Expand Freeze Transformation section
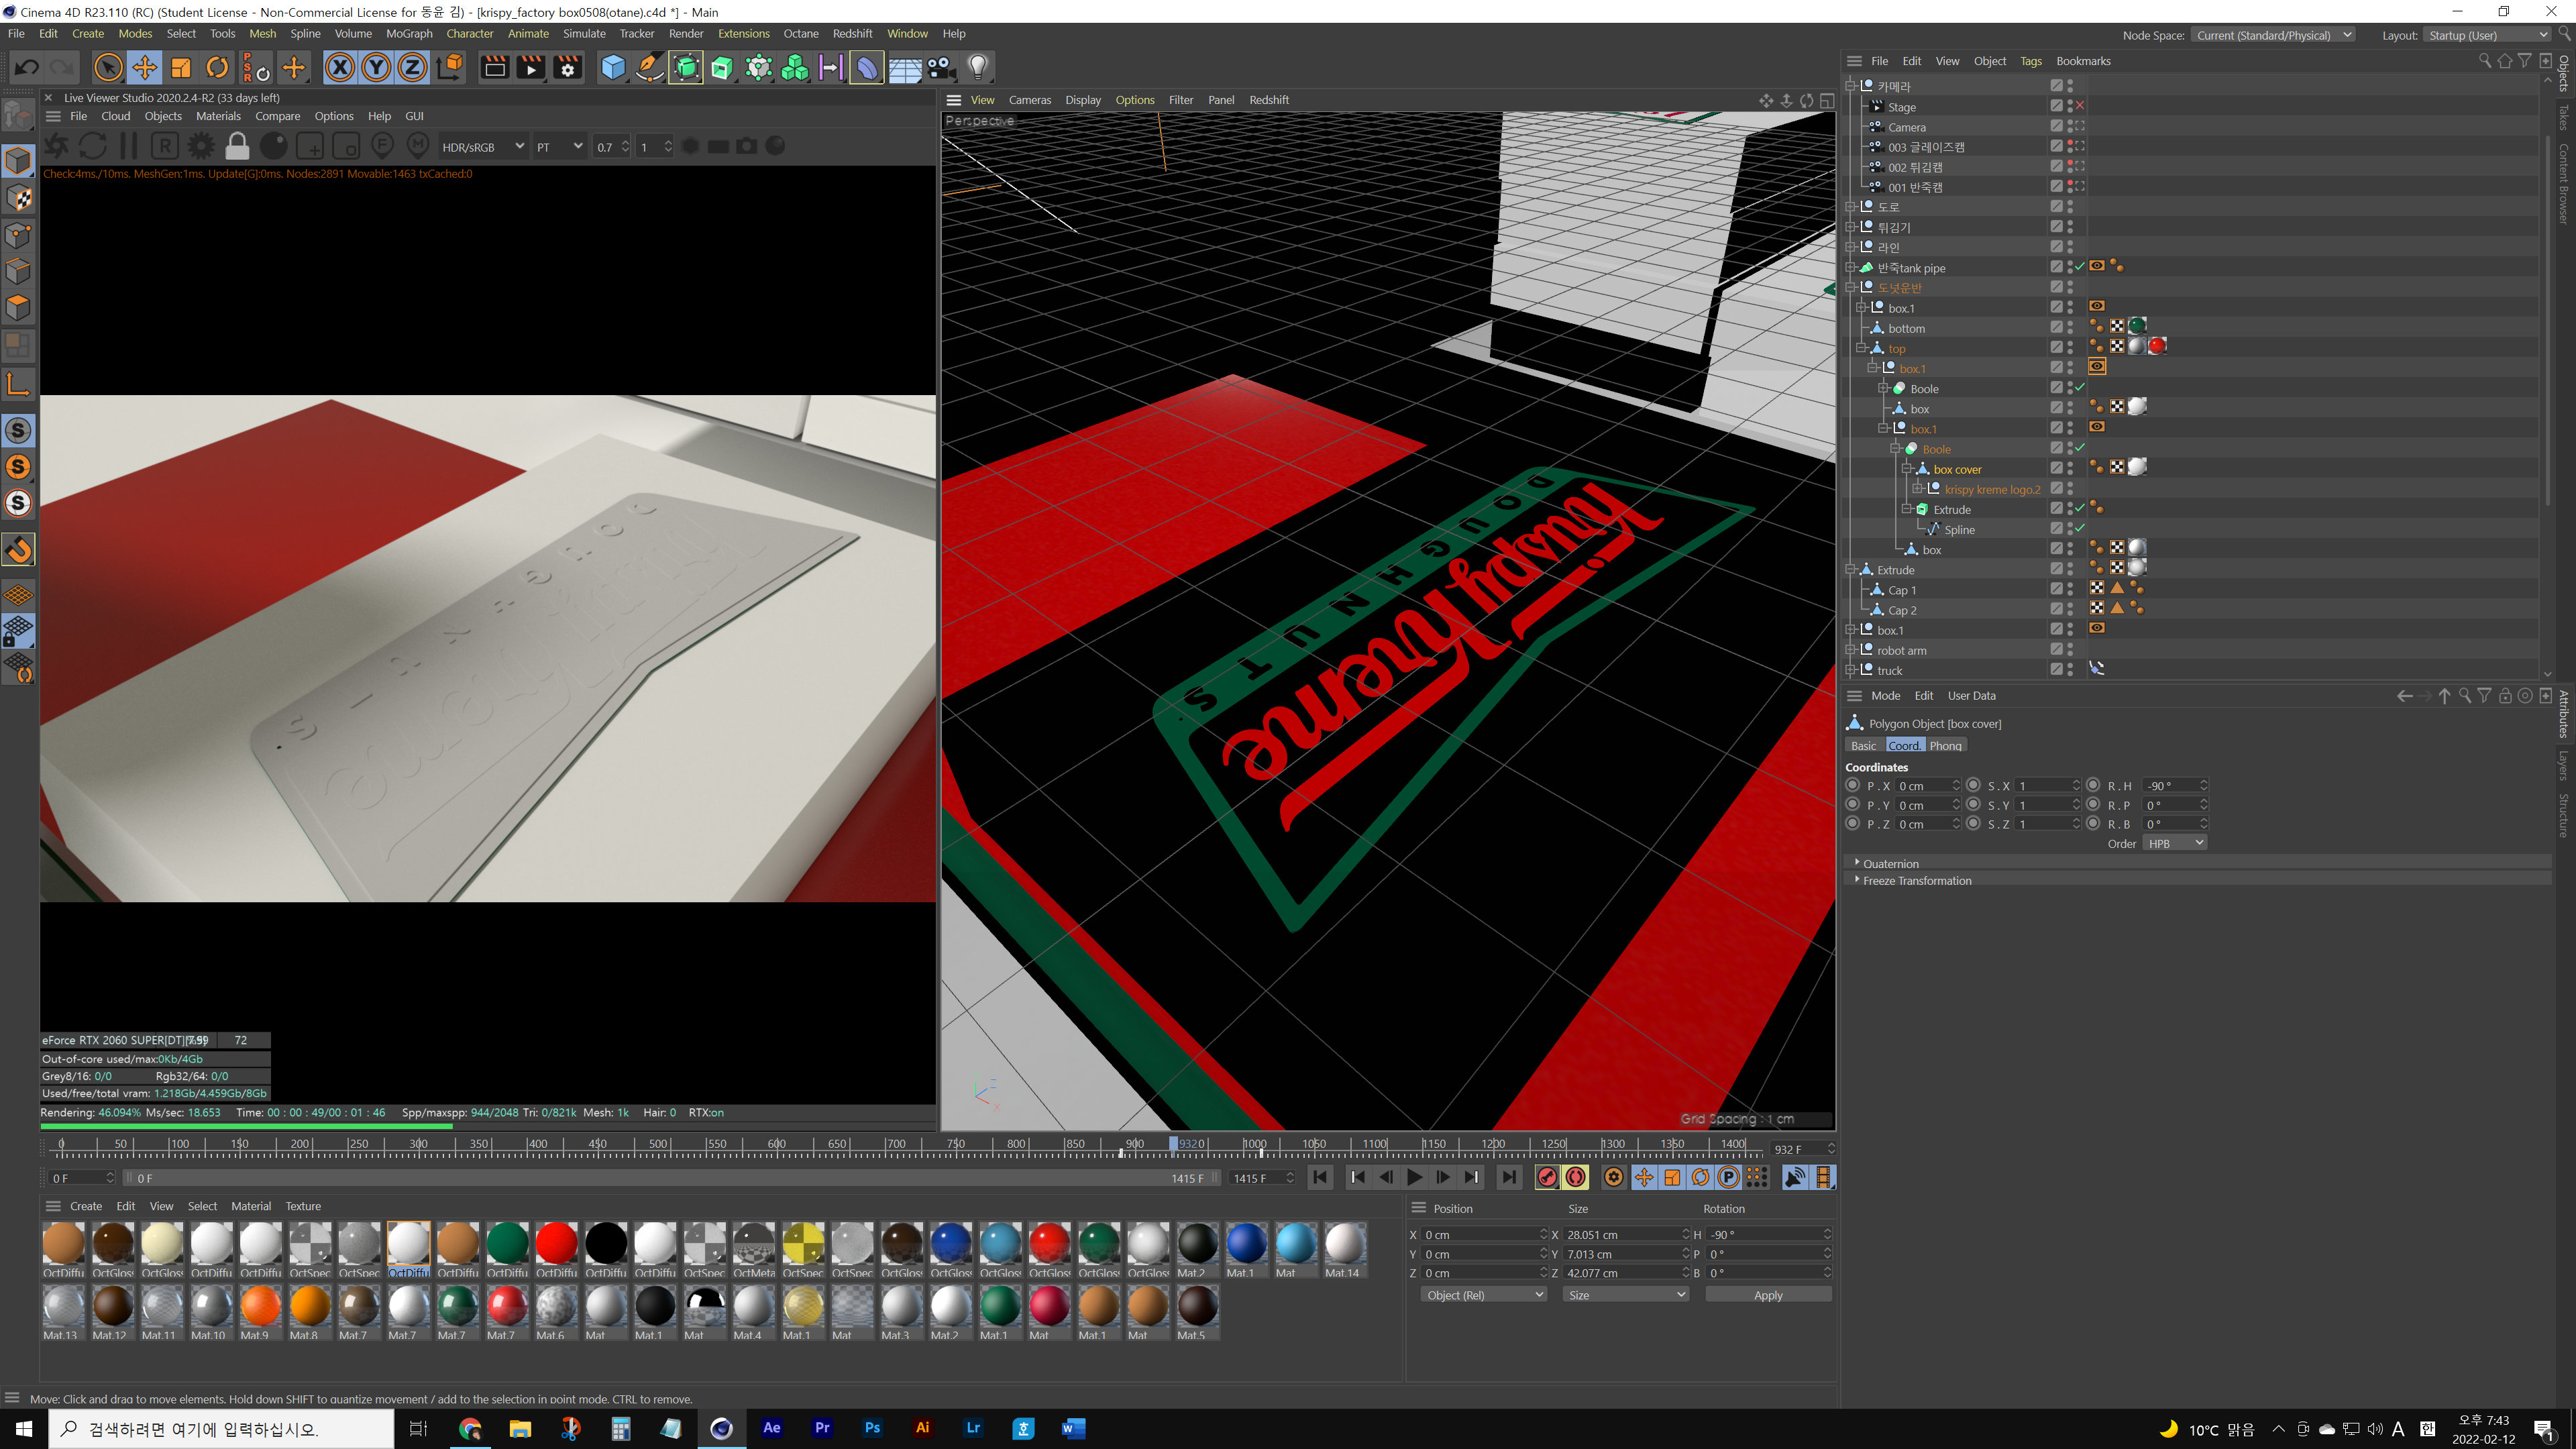 coord(1857,880)
